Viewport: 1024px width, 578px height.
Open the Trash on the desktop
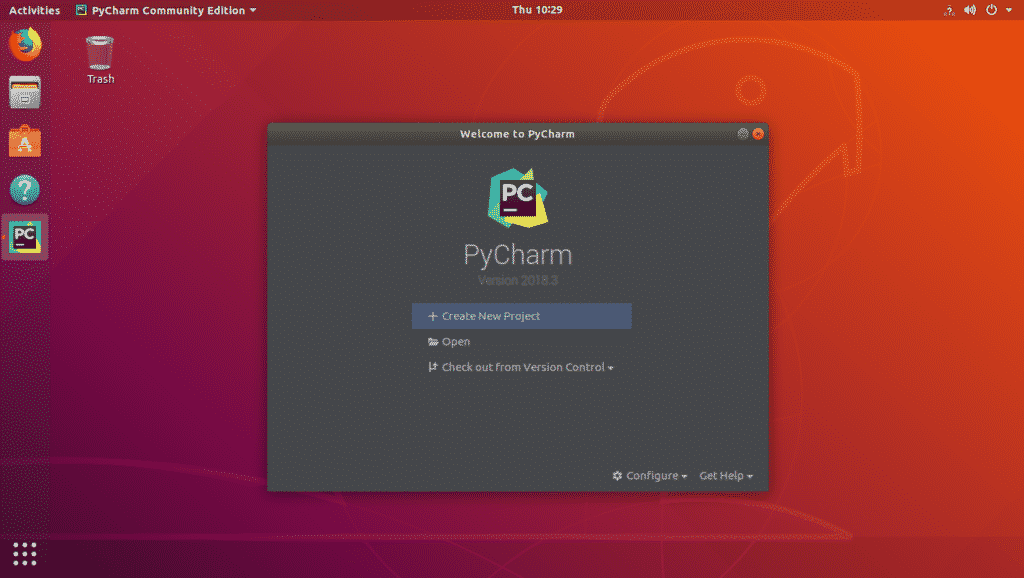pos(99,50)
